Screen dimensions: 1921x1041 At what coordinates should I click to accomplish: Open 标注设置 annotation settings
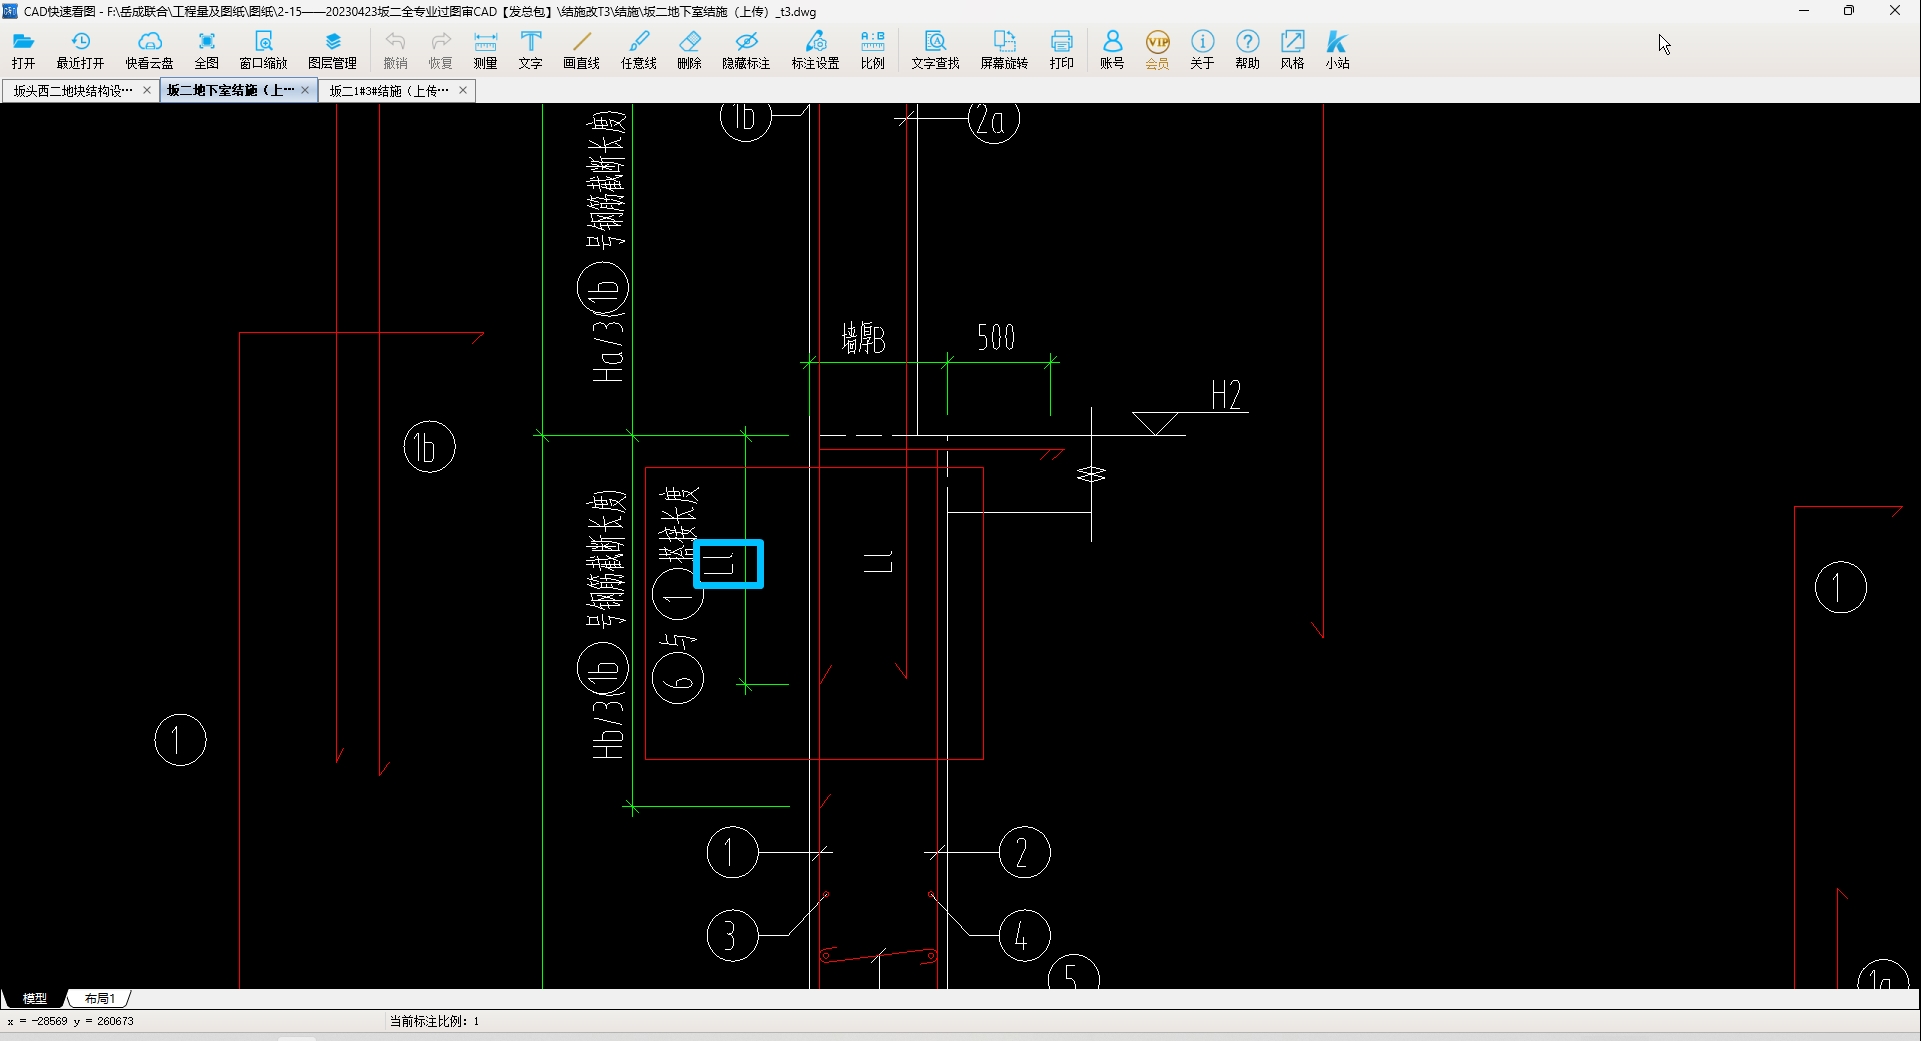coord(816,50)
